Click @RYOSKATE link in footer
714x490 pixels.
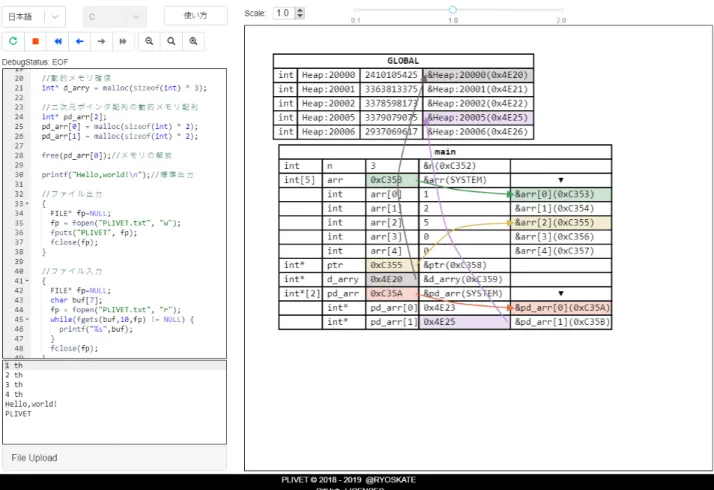pyautogui.click(x=391, y=480)
